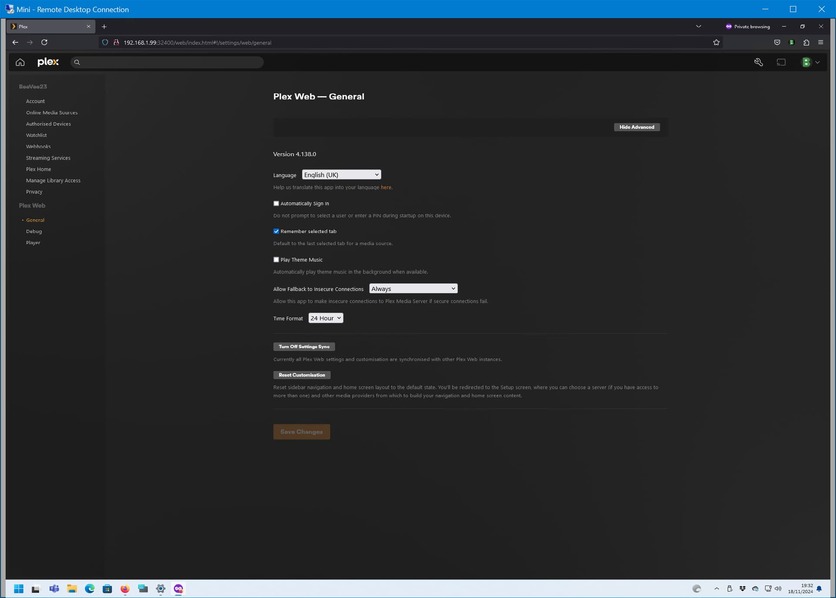
Task: Reload the page with refresh icon
Action: (44, 42)
